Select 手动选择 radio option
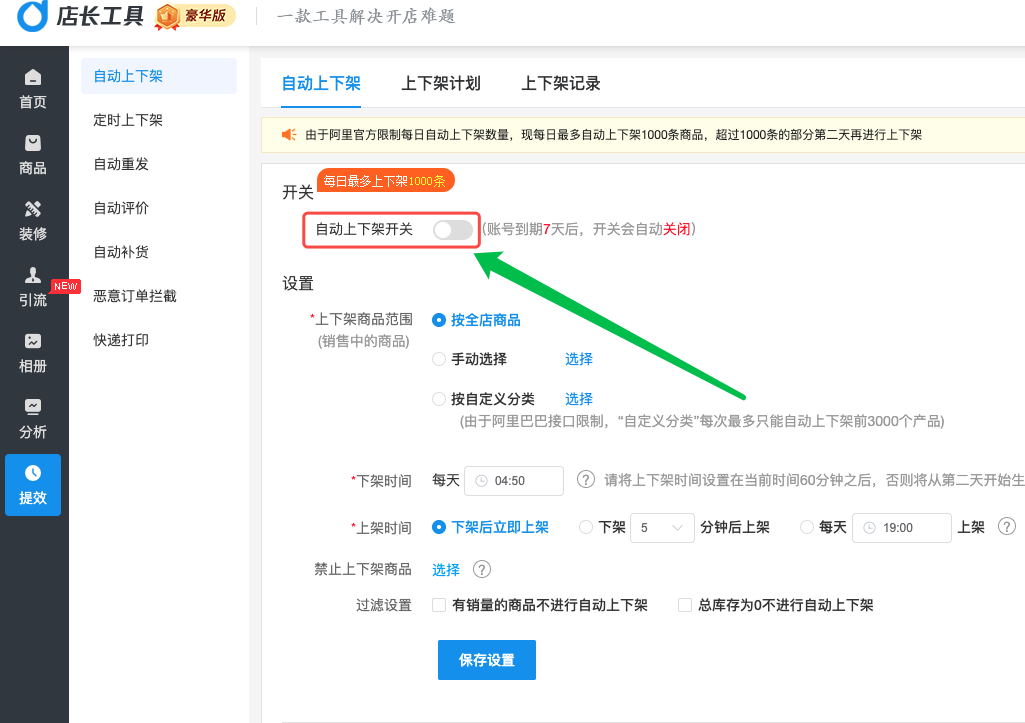Viewport: 1025px width, 723px height. point(439,359)
